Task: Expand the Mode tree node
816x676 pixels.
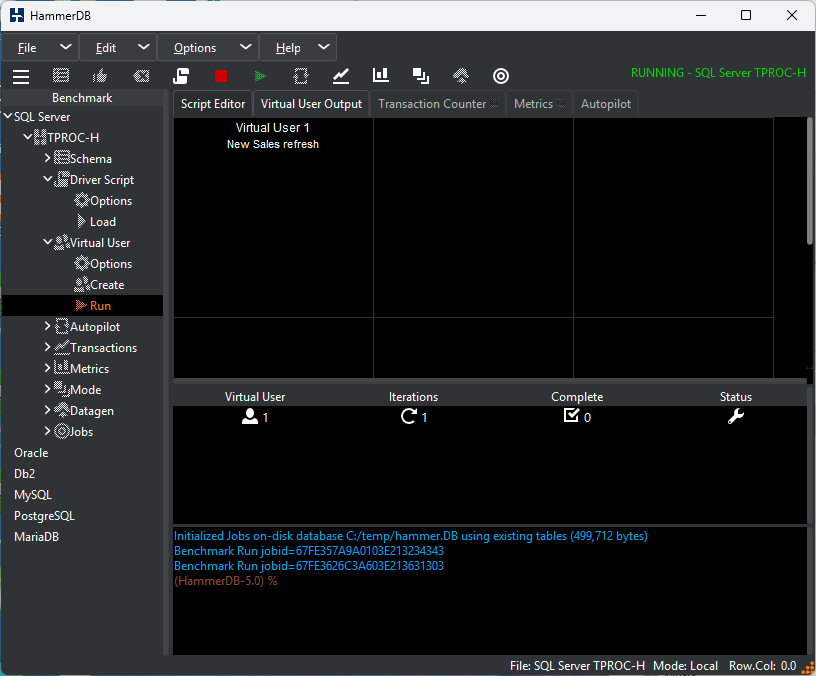Action: pyautogui.click(x=47, y=389)
